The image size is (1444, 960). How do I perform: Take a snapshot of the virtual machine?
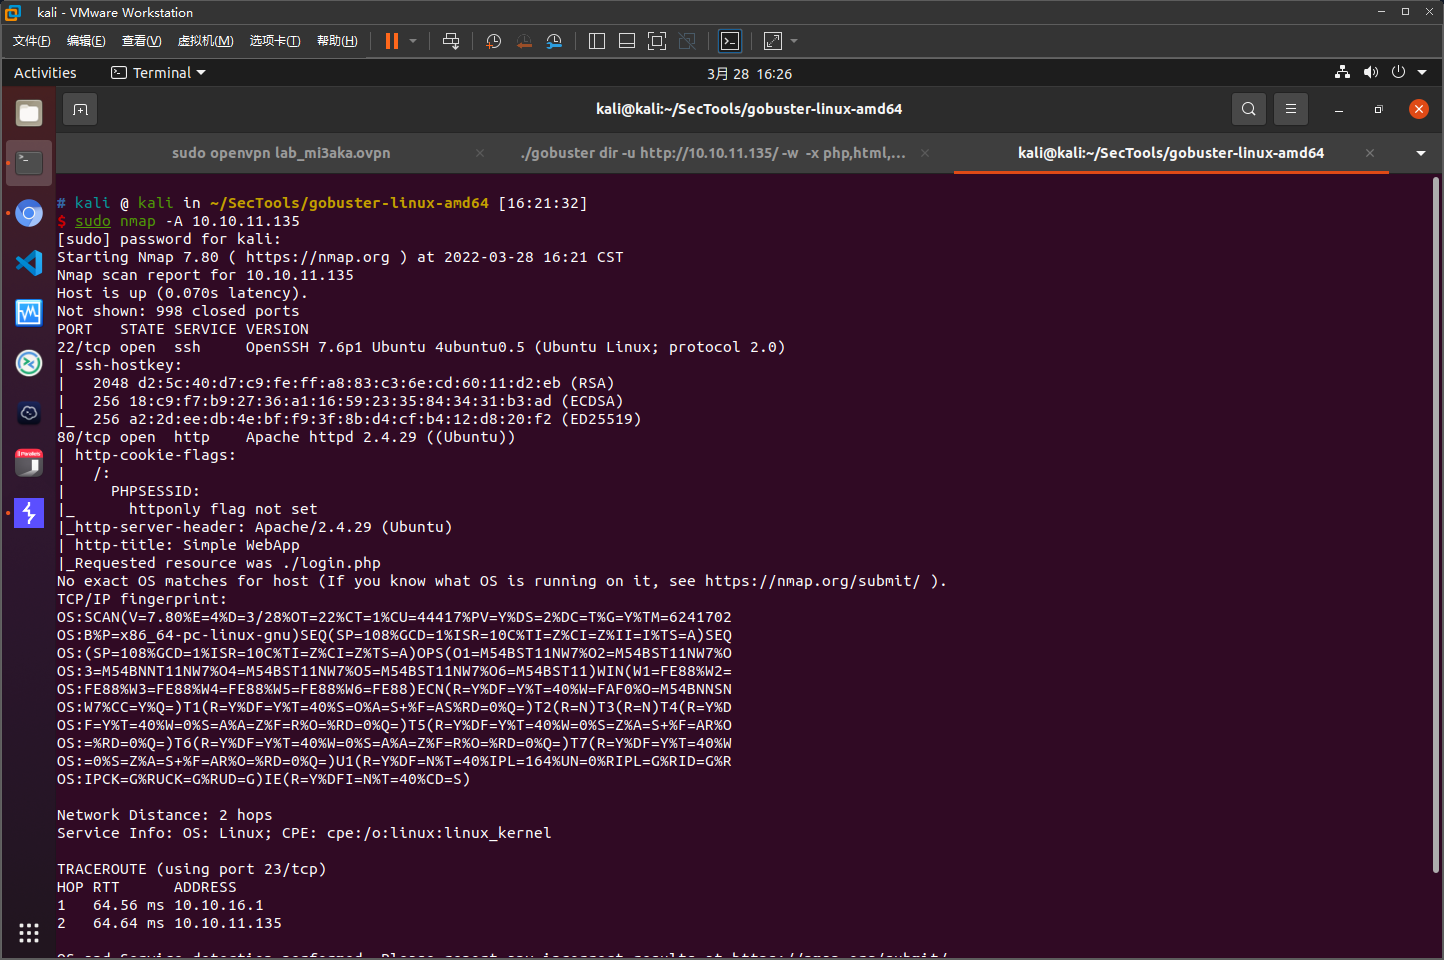pyautogui.click(x=493, y=41)
